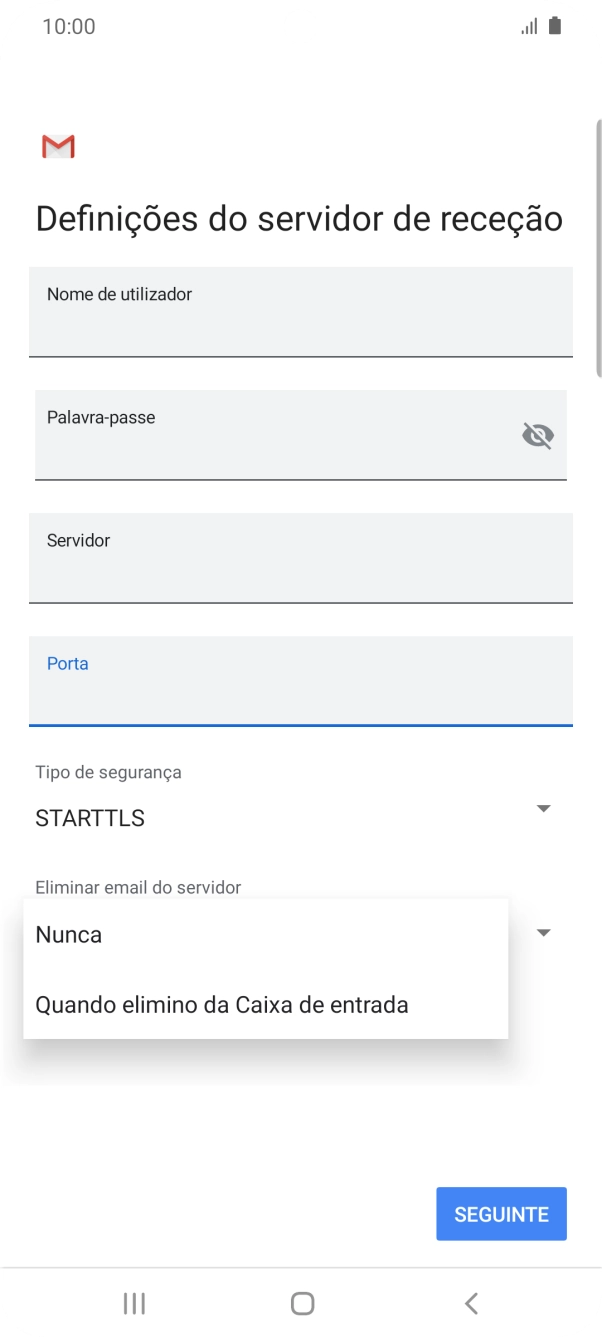Tap the Home button in navigation bar

click(x=301, y=1302)
